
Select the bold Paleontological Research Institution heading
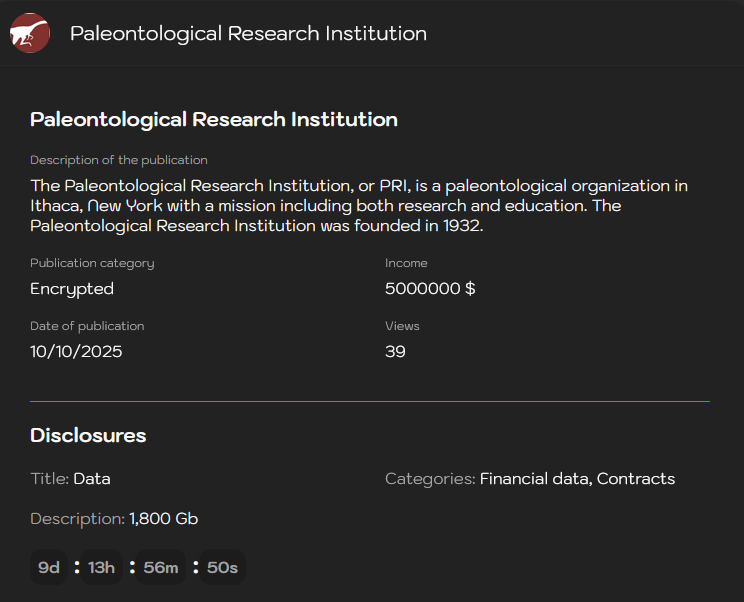pos(214,120)
